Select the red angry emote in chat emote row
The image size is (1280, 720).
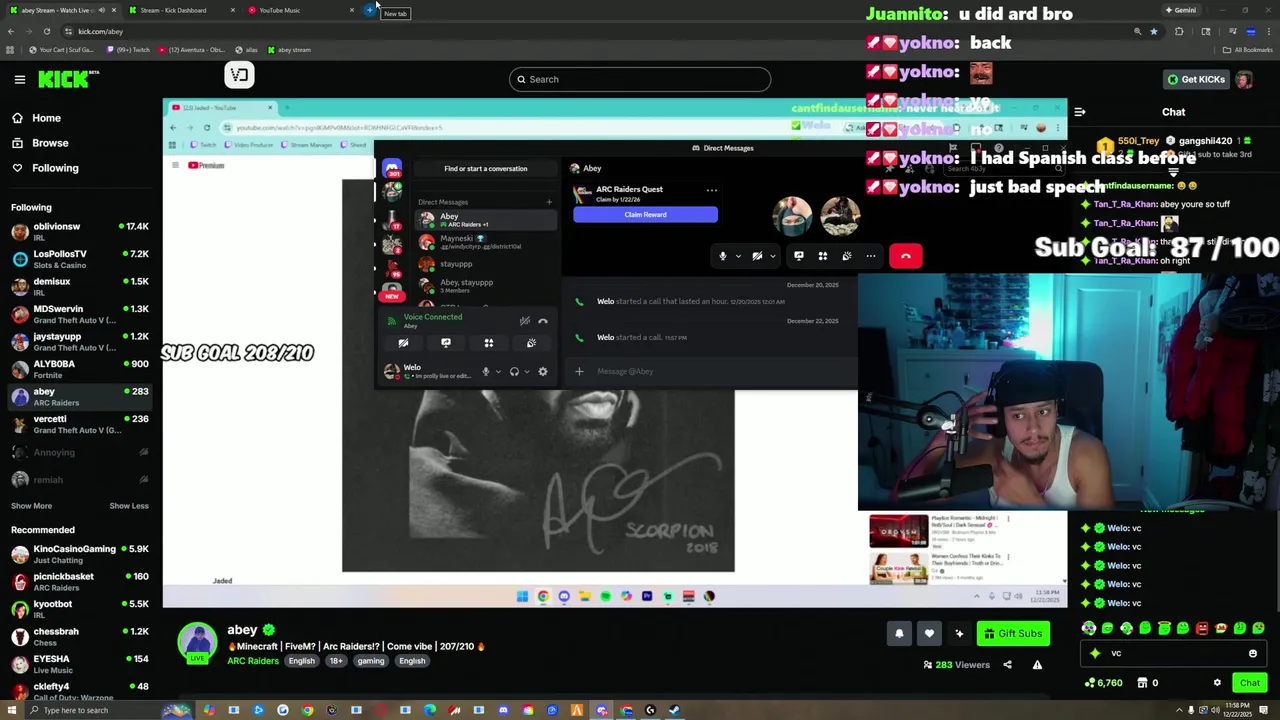point(1202,628)
